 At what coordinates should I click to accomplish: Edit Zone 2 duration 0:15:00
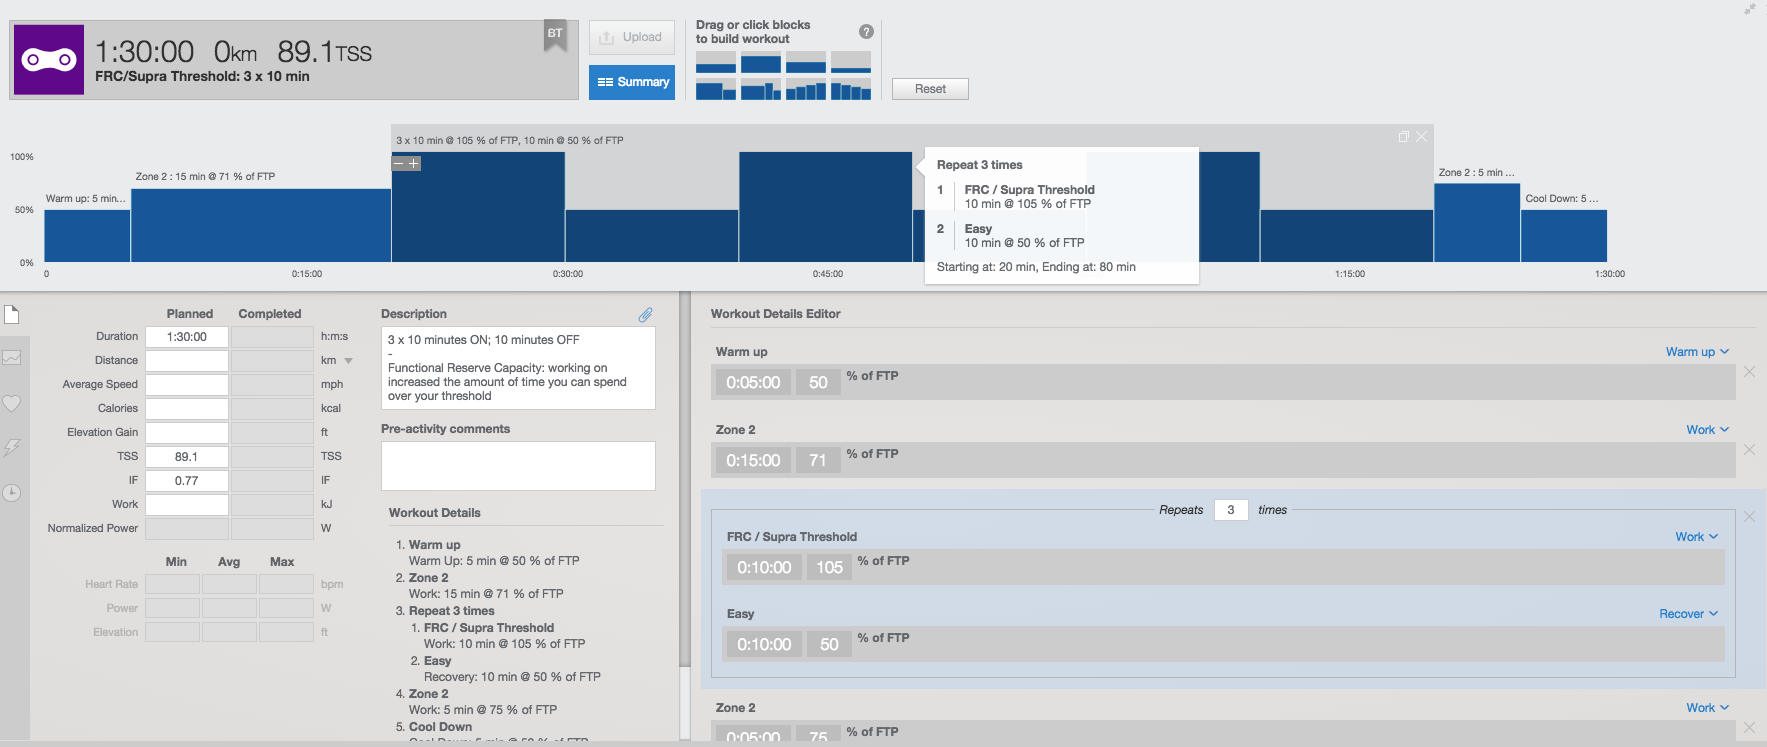[x=753, y=461]
